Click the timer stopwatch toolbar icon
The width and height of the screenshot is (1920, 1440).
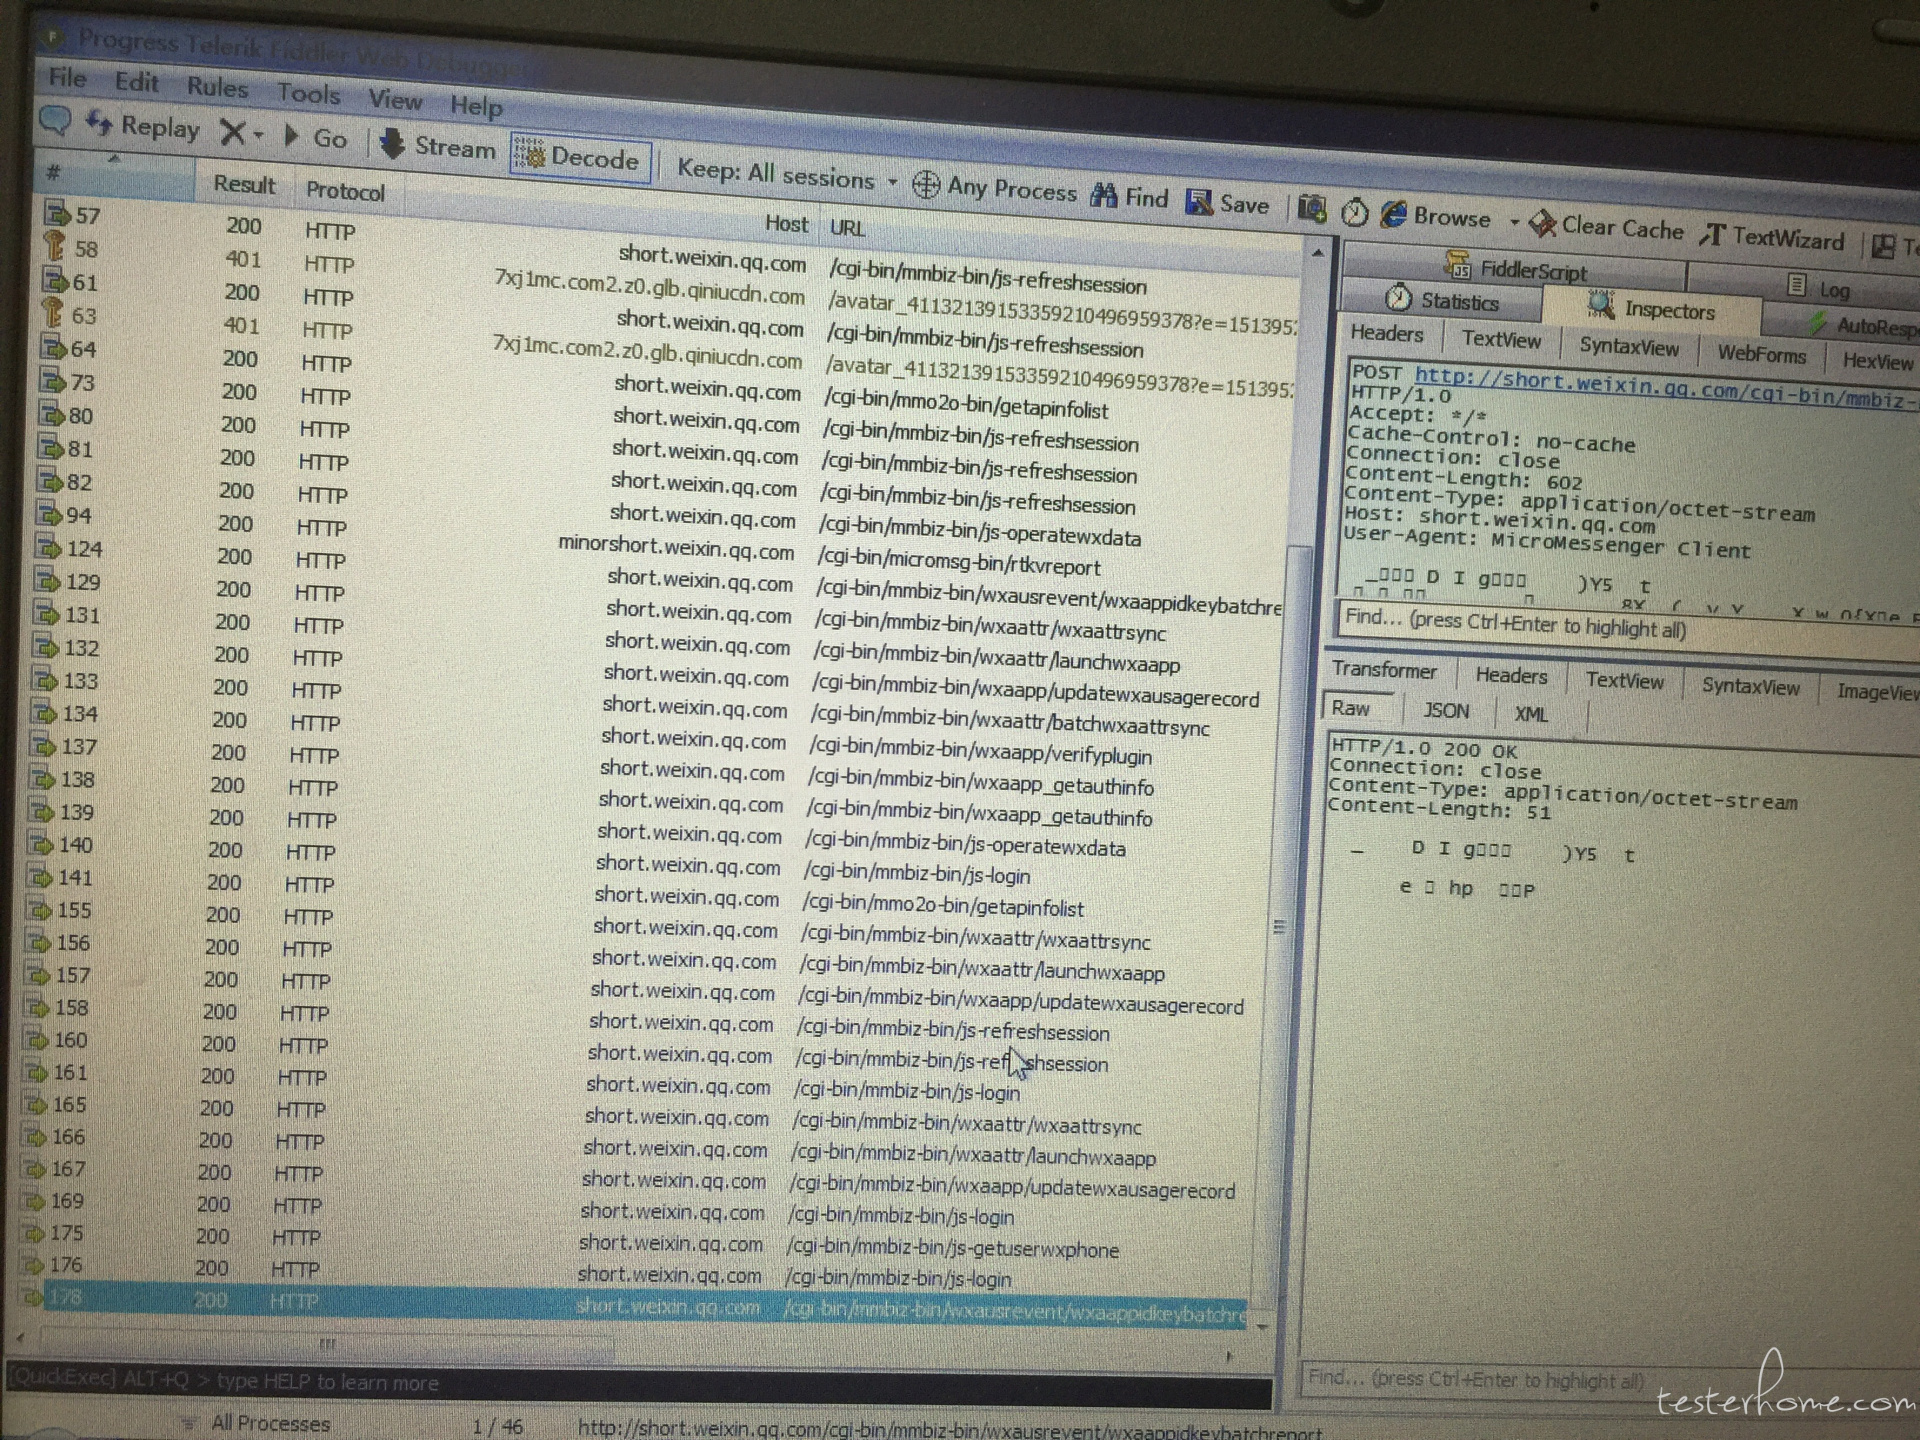1355,212
